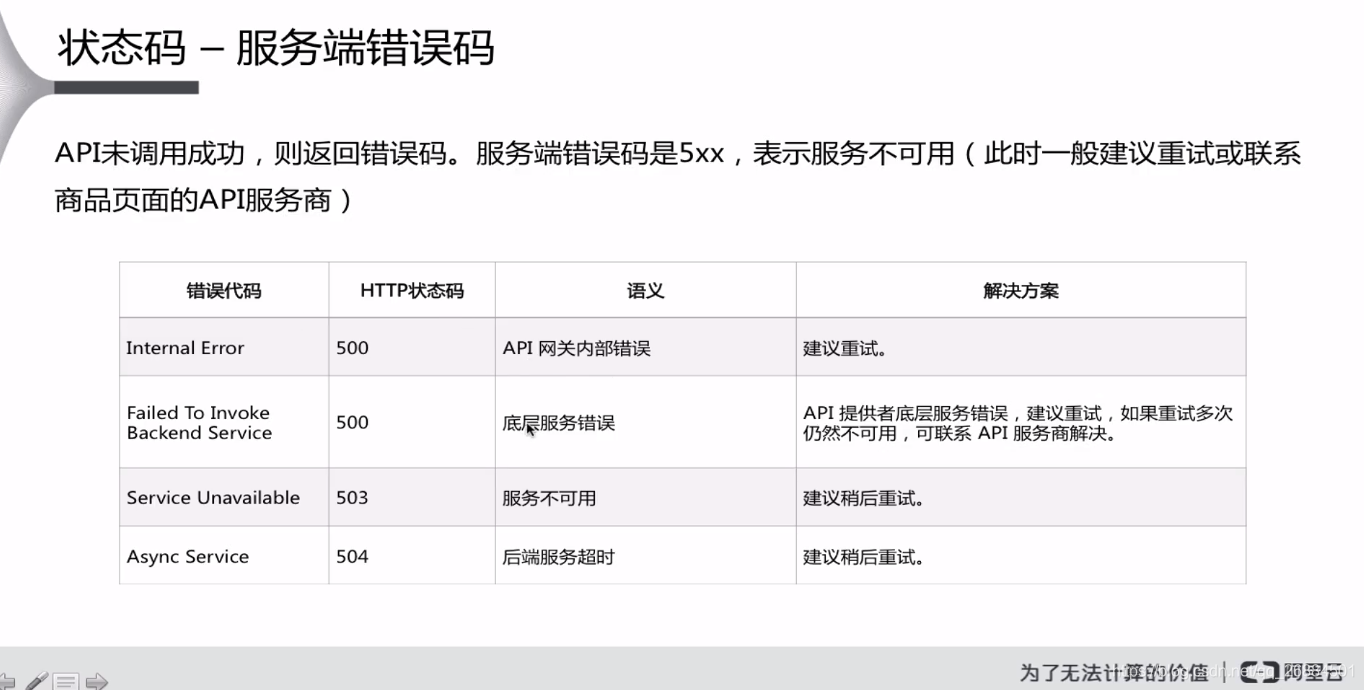Select the 解决方案 column header
1364x690 pixels.
1021,291
